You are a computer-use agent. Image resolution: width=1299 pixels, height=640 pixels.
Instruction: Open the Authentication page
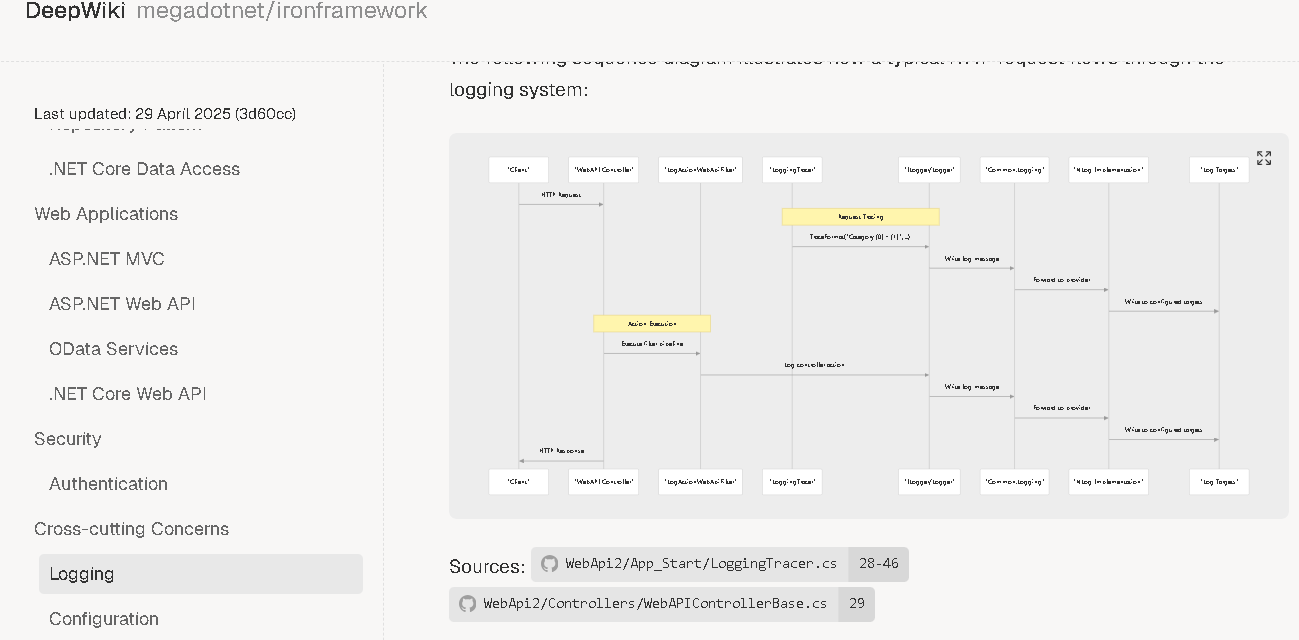(108, 484)
